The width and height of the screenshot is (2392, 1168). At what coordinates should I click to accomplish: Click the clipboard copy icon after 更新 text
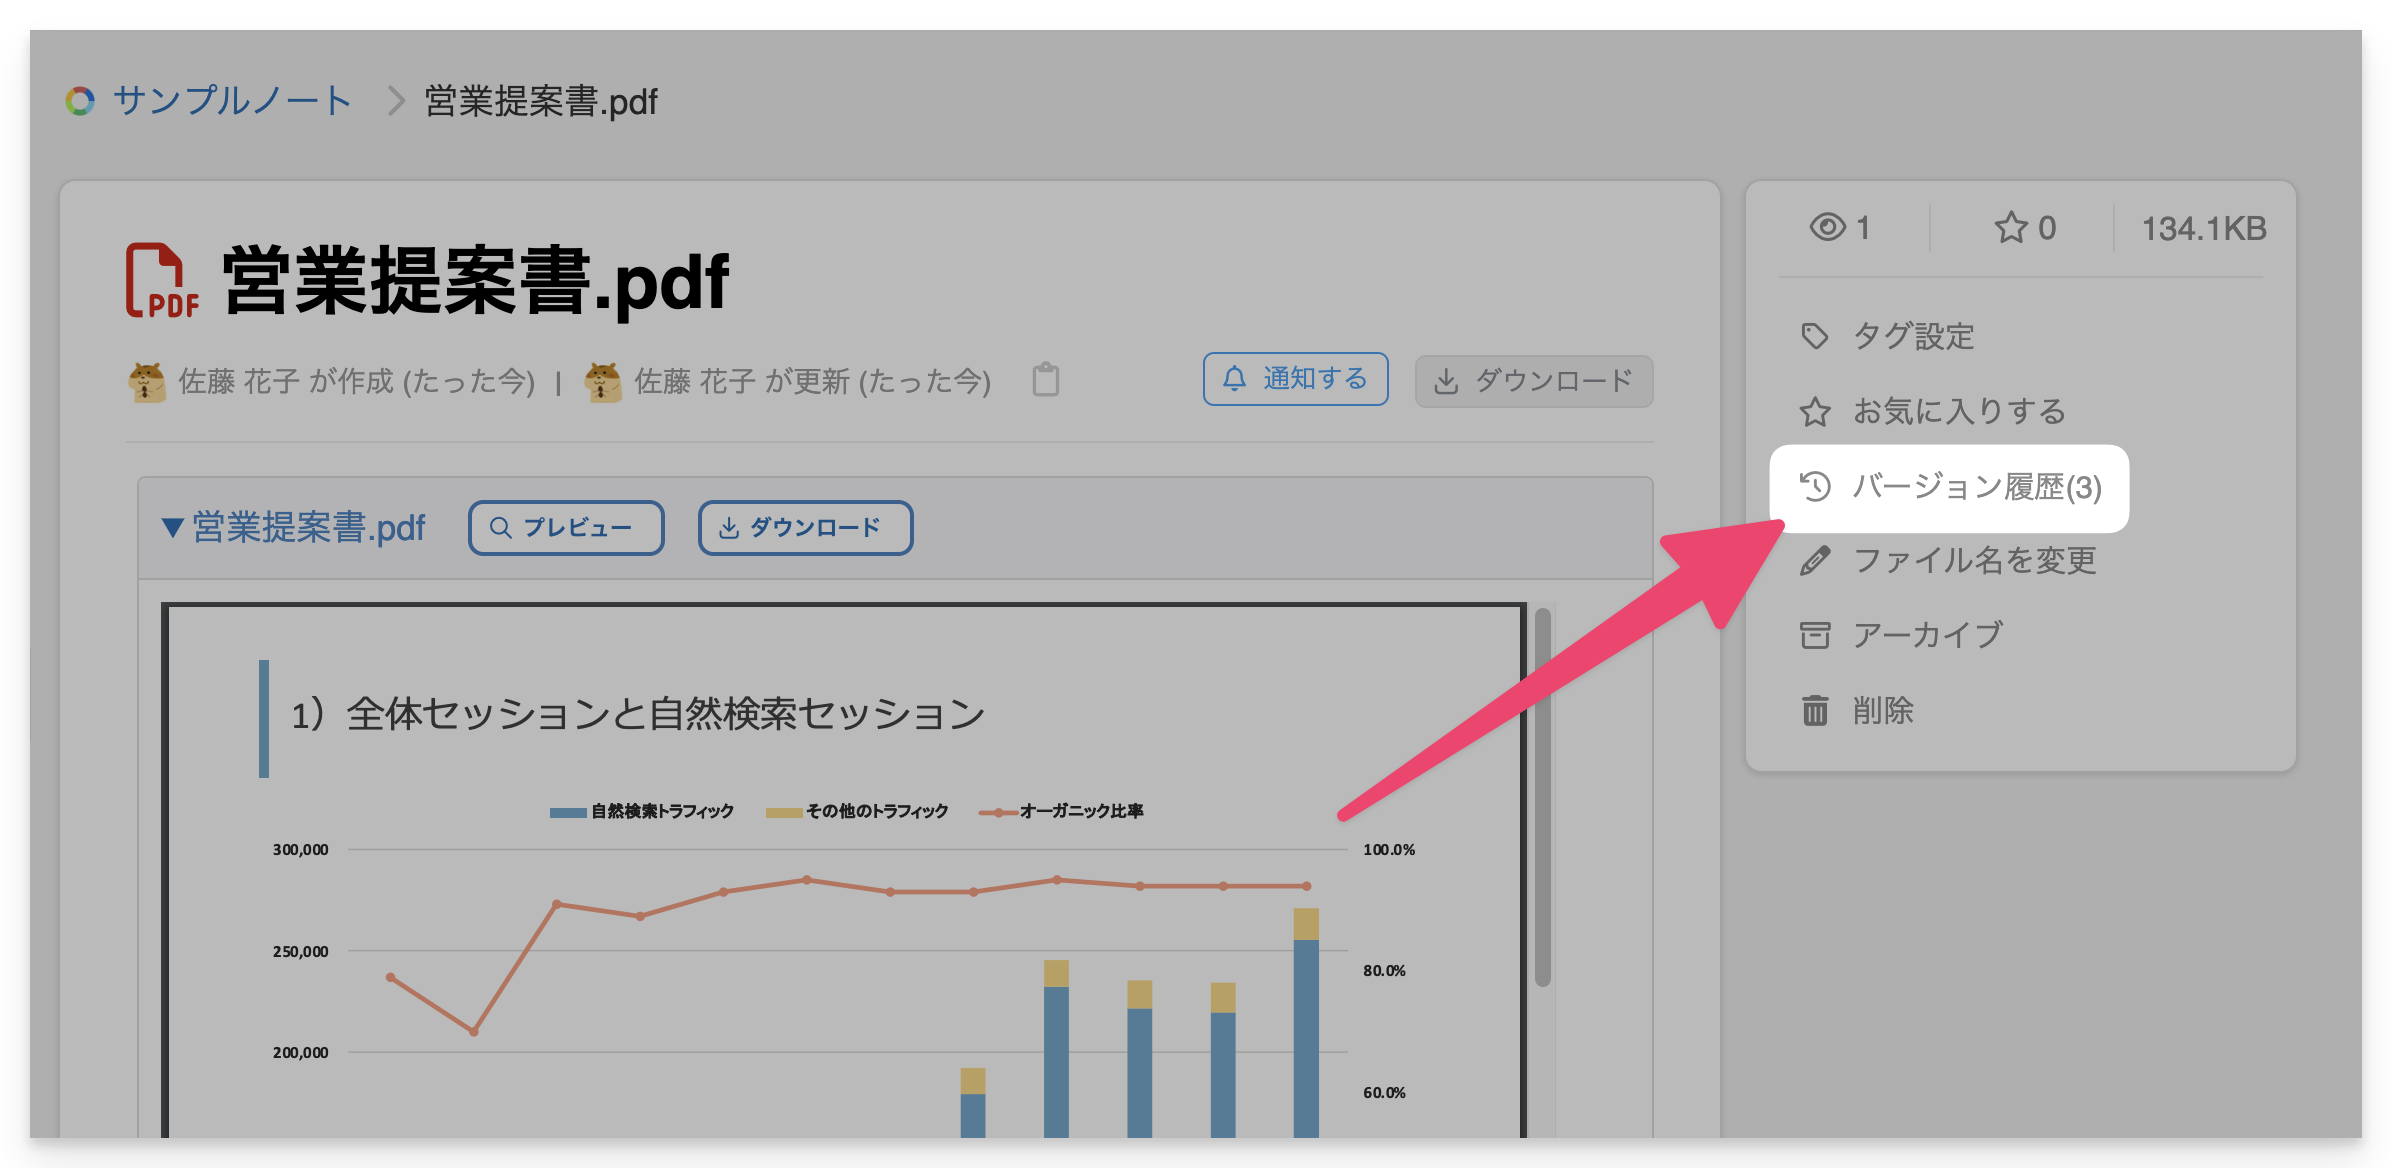coord(1046,380)
